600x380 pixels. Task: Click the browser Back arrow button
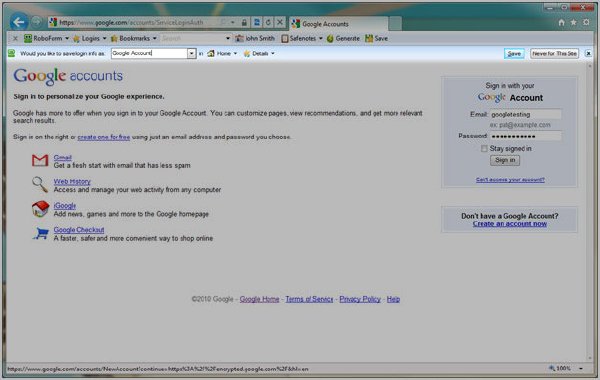click(18, 22)
